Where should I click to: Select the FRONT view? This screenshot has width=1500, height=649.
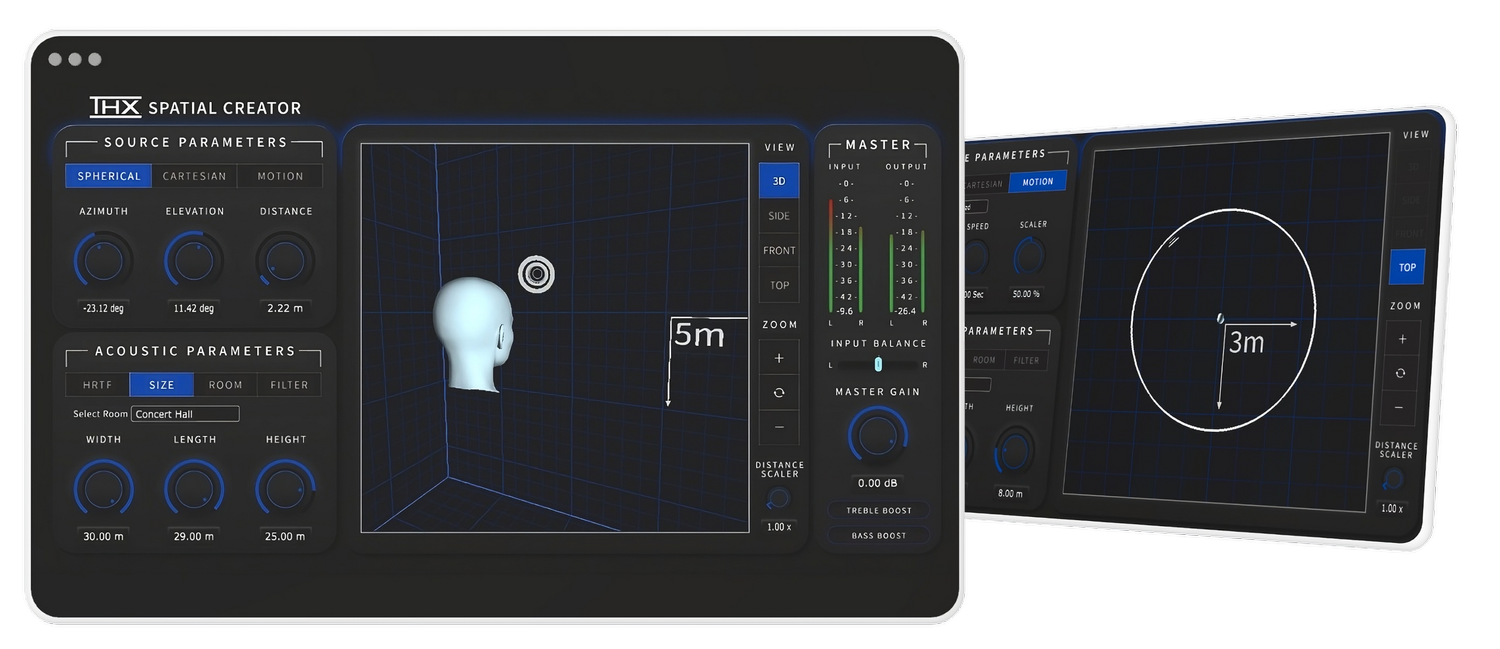[779, 250]
